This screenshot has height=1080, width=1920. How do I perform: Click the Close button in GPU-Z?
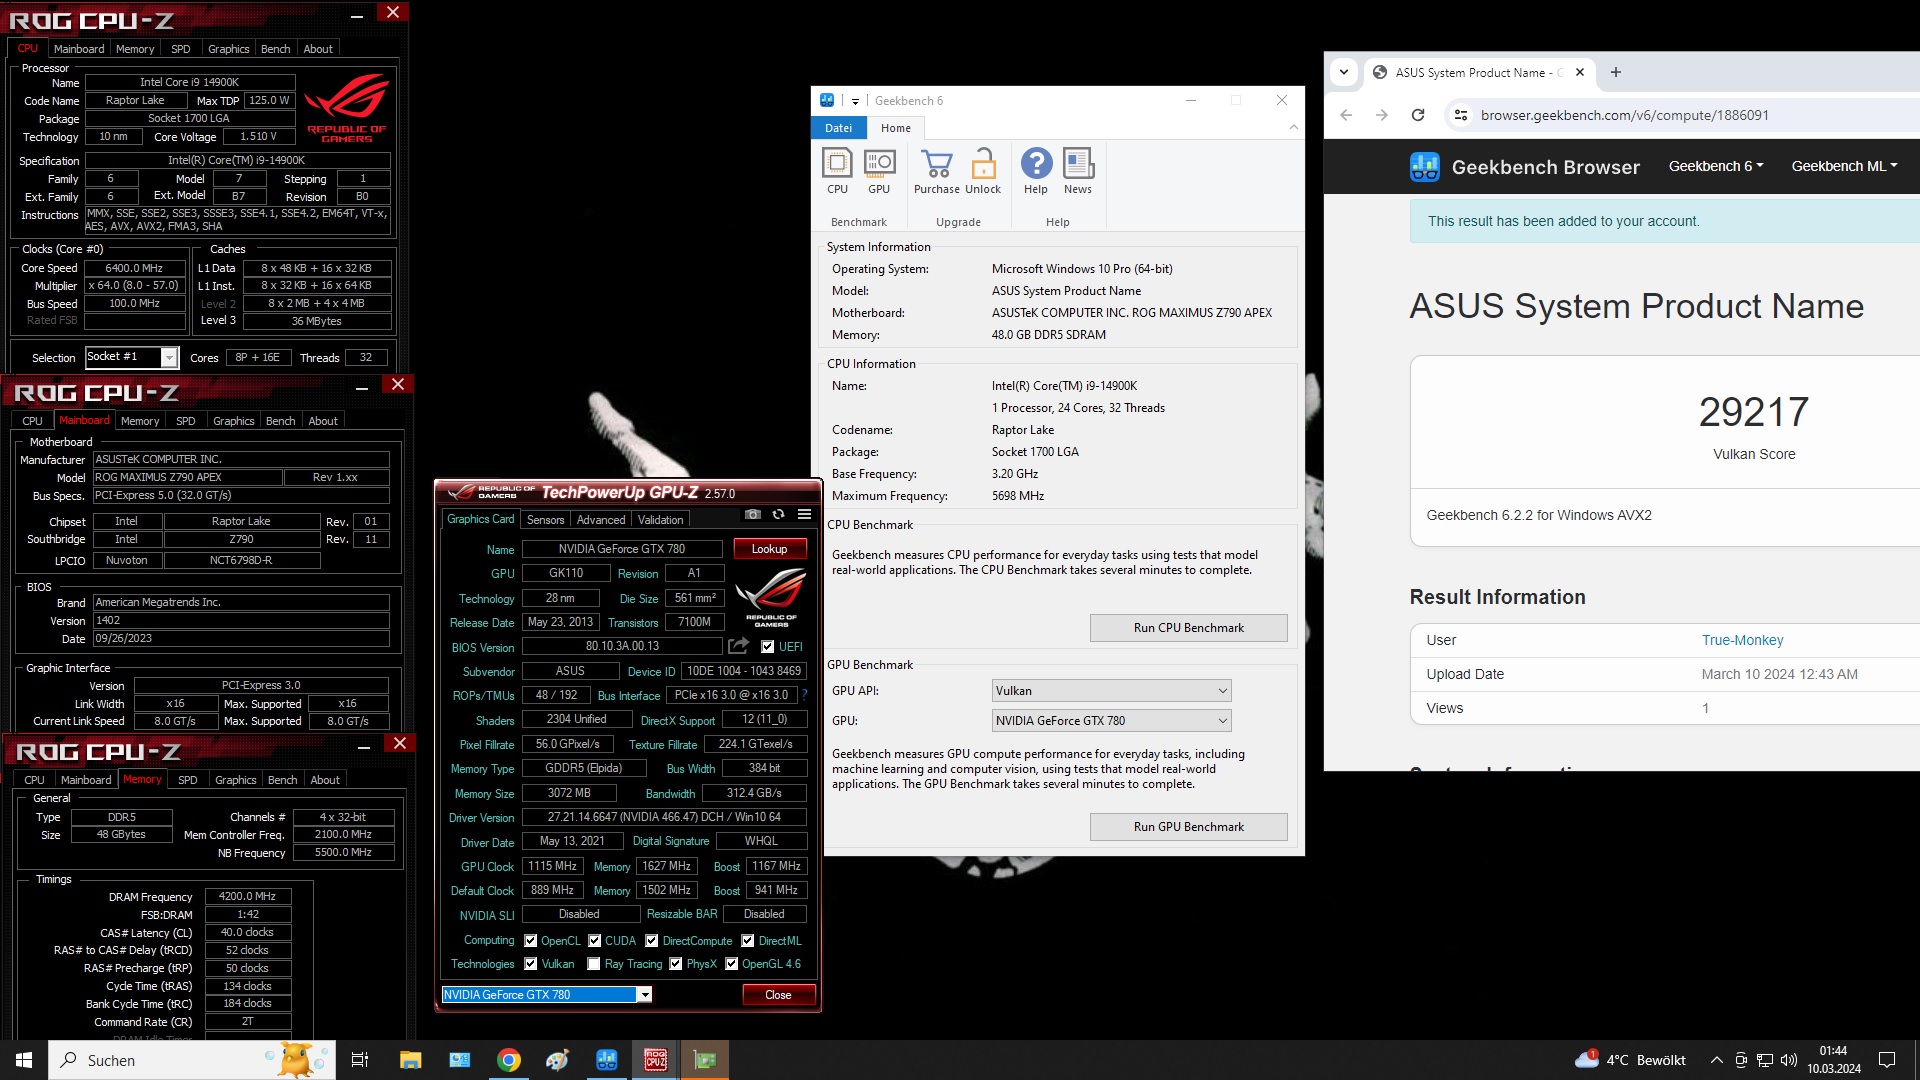(778, 995)
